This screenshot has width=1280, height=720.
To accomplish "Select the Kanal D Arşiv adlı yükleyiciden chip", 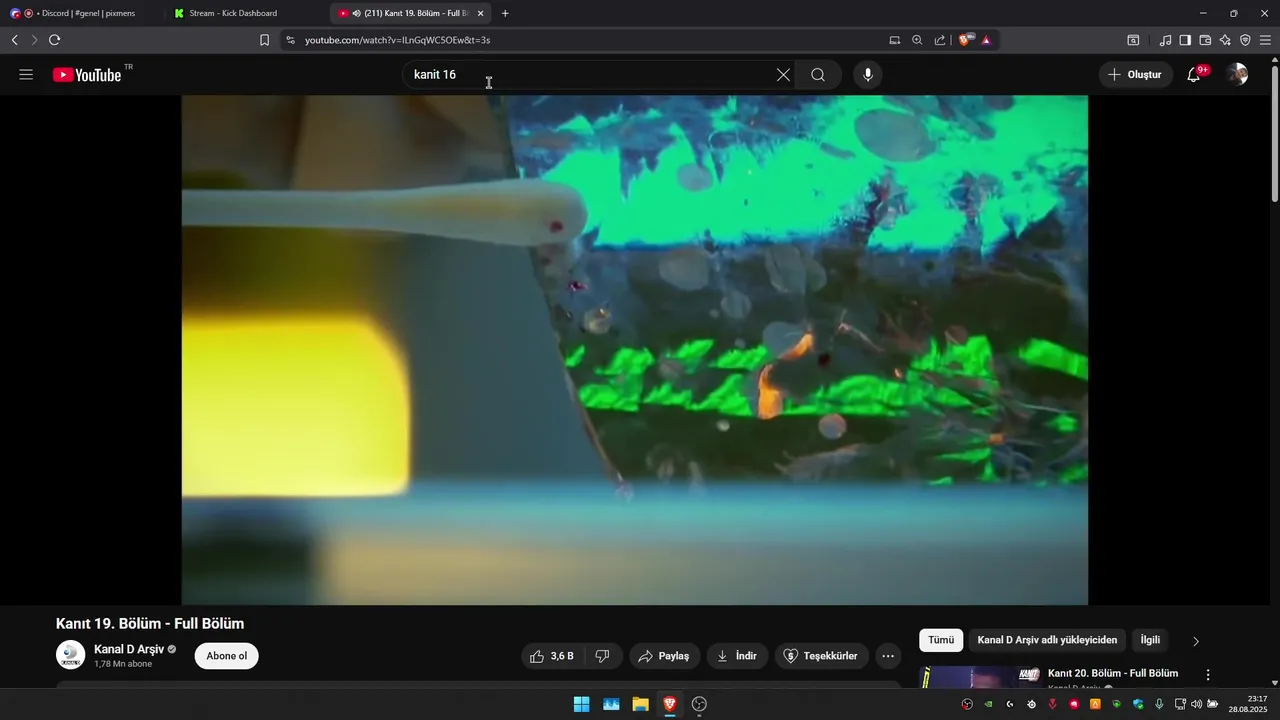I will click(x=1047, y=640).
